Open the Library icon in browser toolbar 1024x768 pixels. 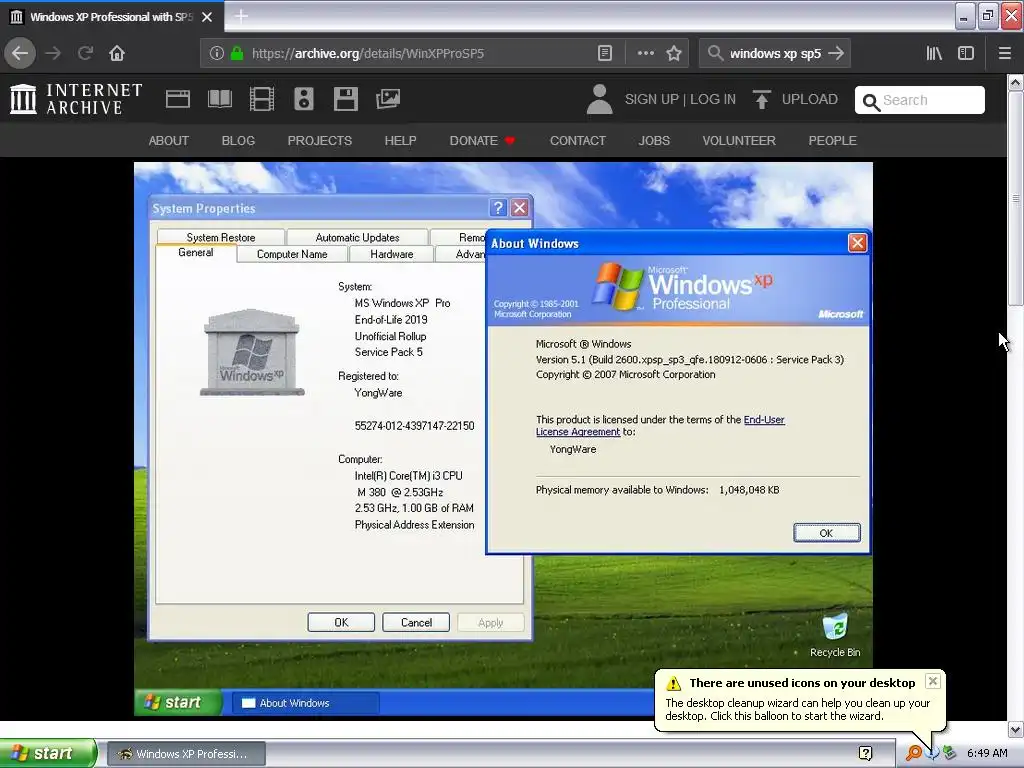click(934, 54)
